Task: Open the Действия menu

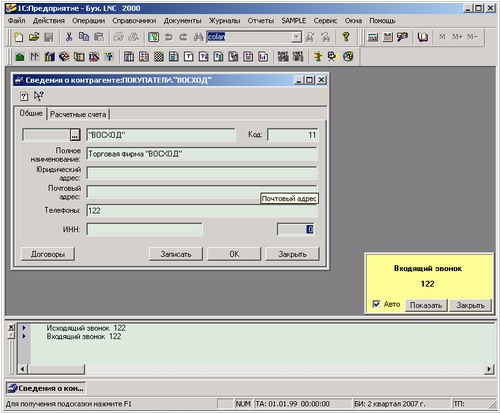Action: coord(49,21)
